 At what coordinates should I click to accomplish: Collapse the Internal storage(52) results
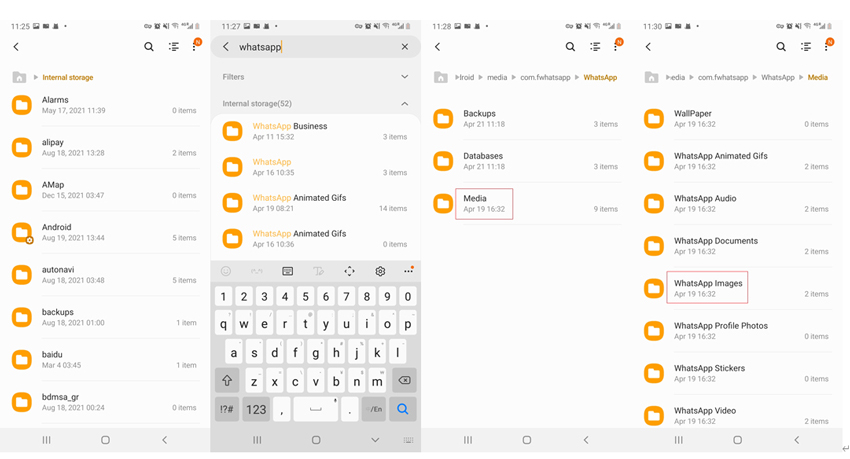coord(404,104)
